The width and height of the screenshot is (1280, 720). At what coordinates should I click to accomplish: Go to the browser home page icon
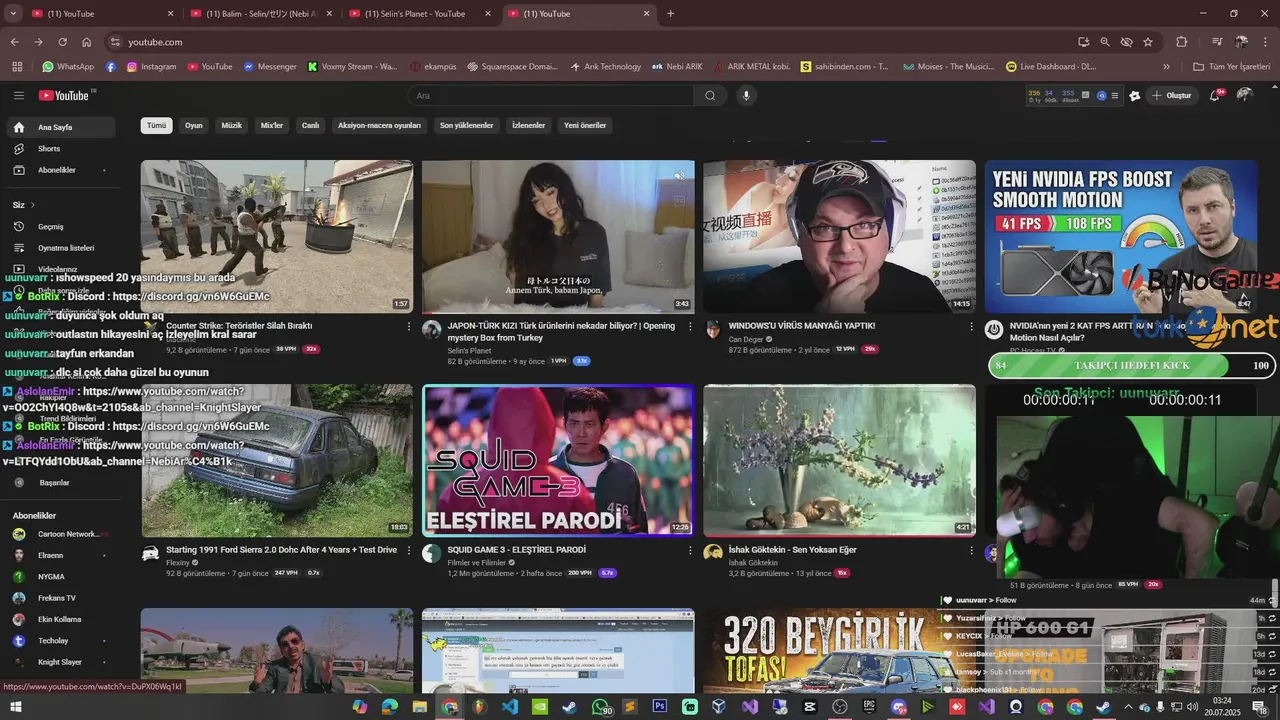click(87, 42)
